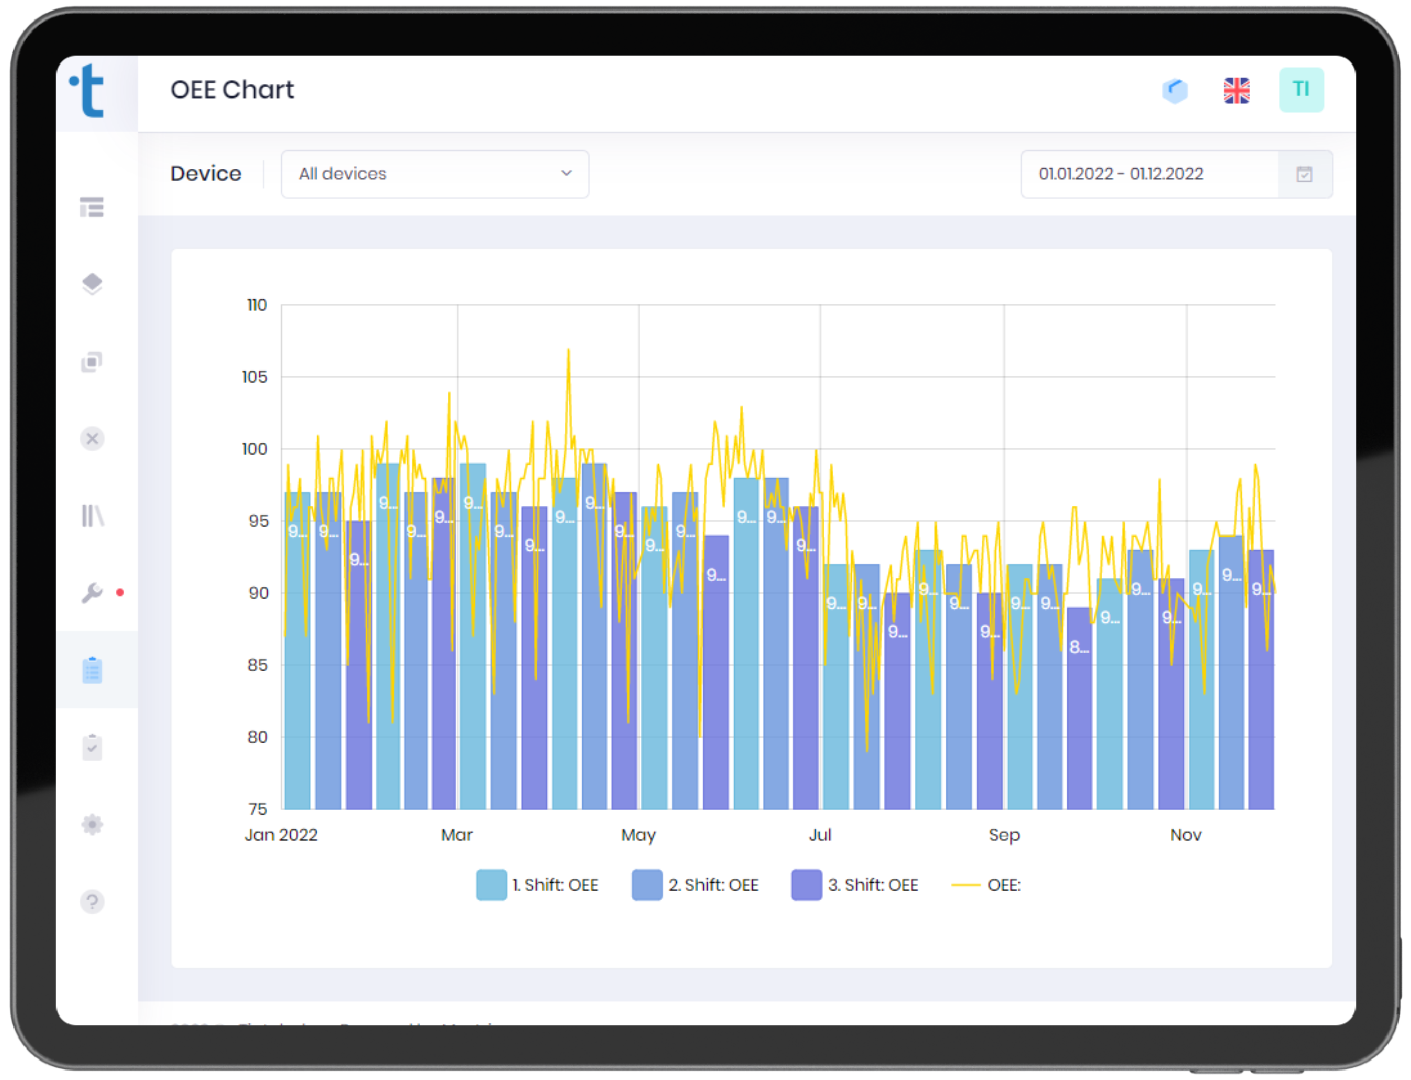Open the overlapping squares sidebar icon
The height and width of the screenshot is (1080, 1411).
pyautogui.click(x=92, y=361)
